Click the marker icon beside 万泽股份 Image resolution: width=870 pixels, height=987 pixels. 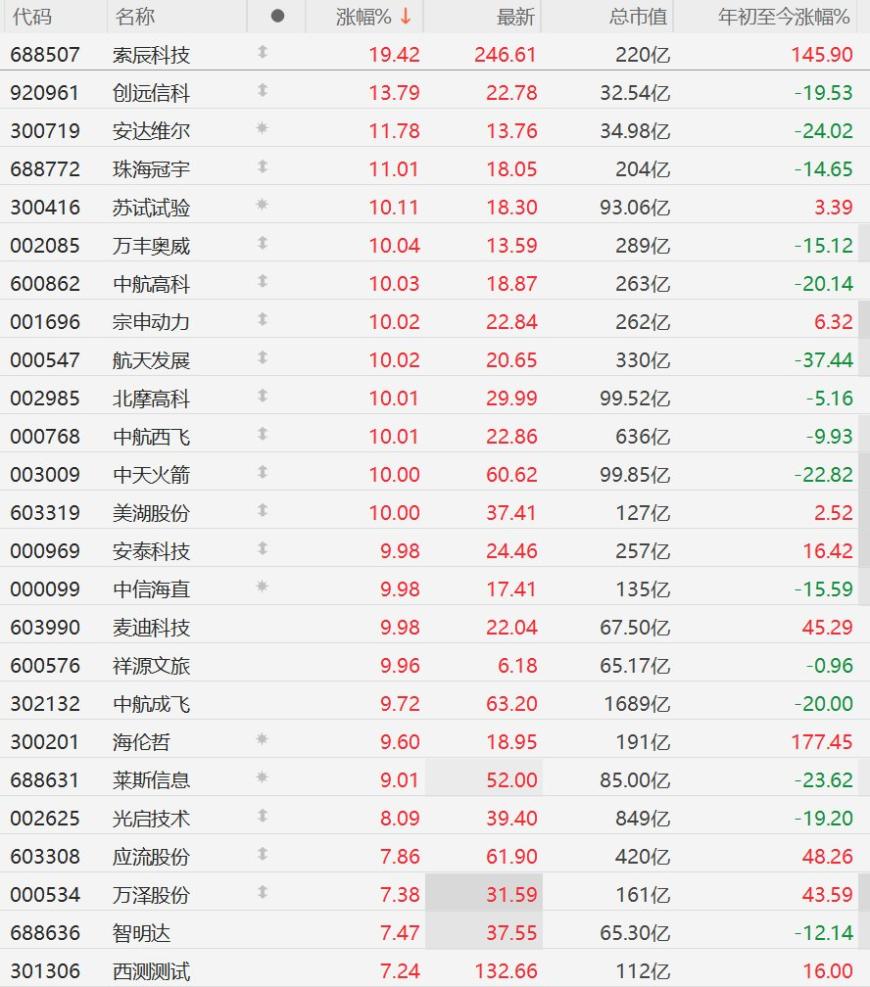(x=263, y=892)
